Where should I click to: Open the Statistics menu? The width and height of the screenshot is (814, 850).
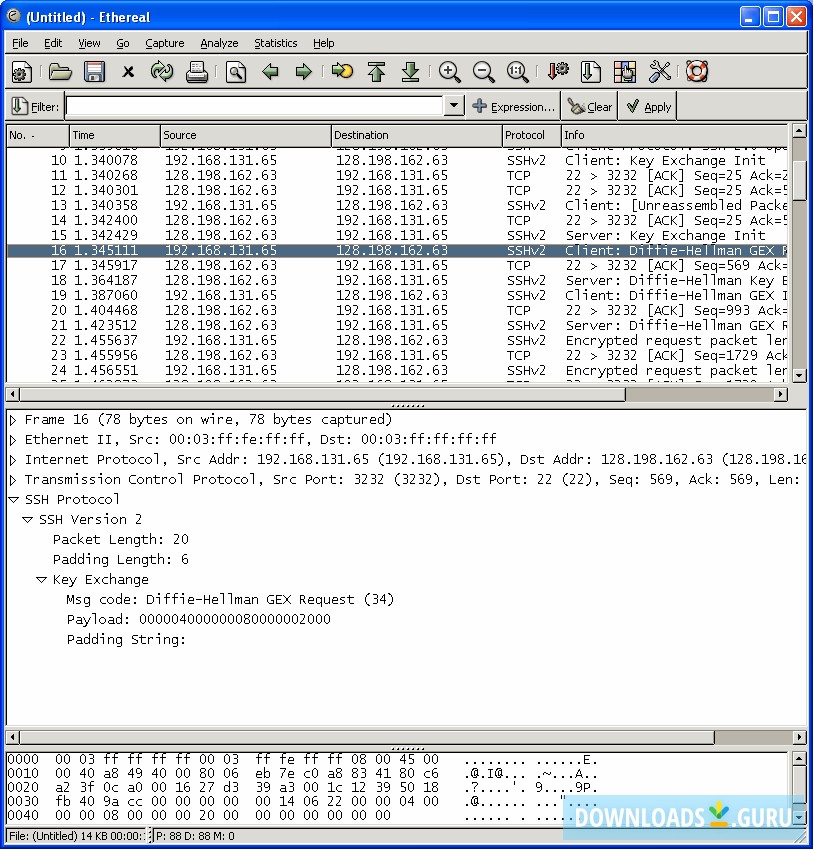point(275,43)
